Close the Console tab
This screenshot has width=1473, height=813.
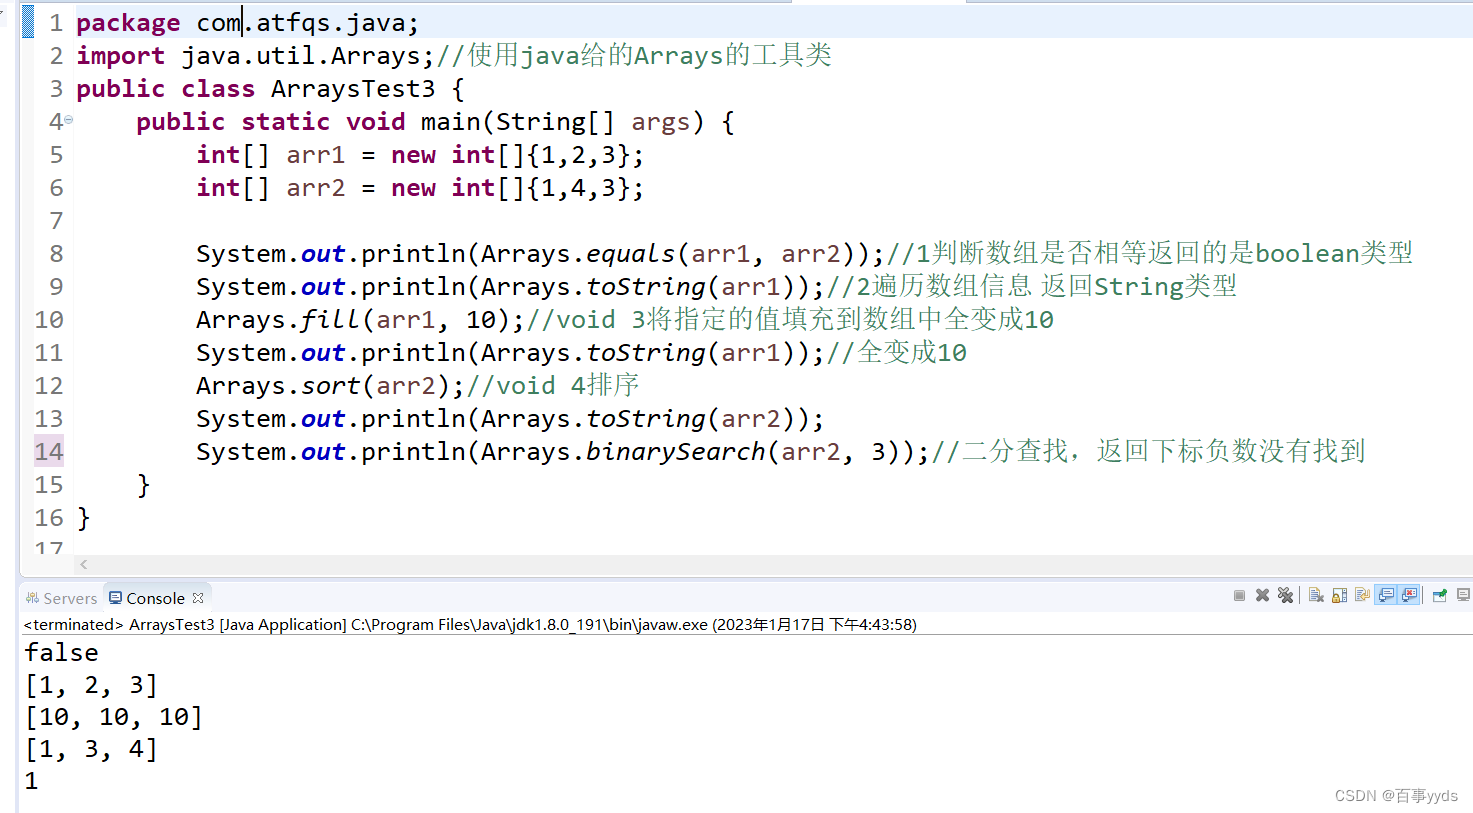tap(198, 596)
